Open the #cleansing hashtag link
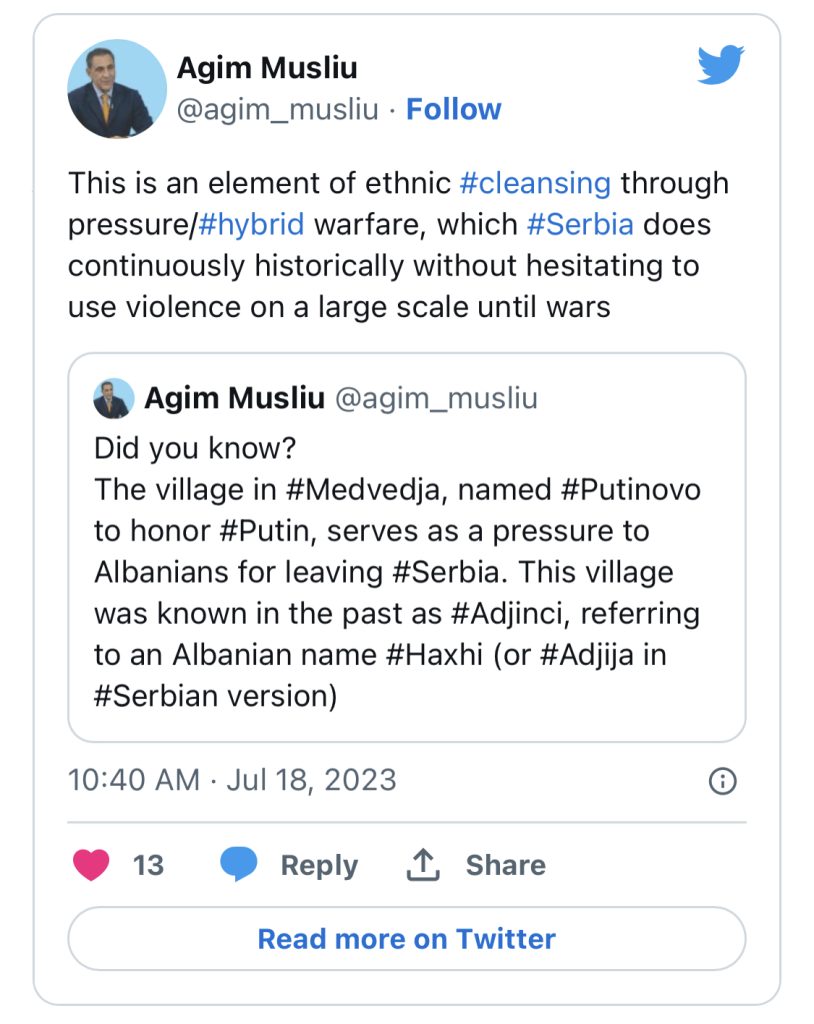Screen dimensions: 814x1024 click(535, 183)
